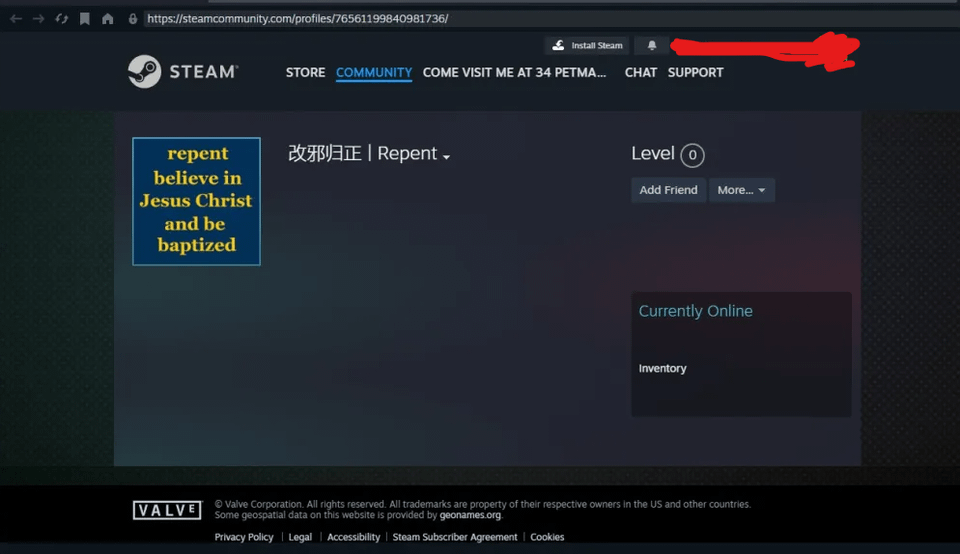Open the COME VISIT ME AT 34 PETMA... menu

[x=514, y=72]
